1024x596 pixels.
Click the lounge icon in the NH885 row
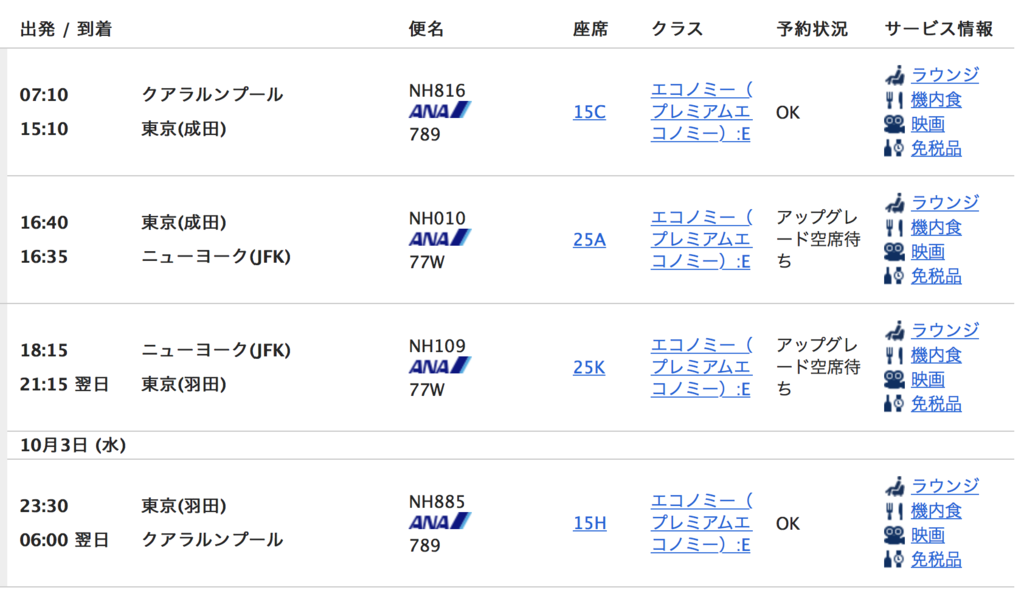click(895, 486)
